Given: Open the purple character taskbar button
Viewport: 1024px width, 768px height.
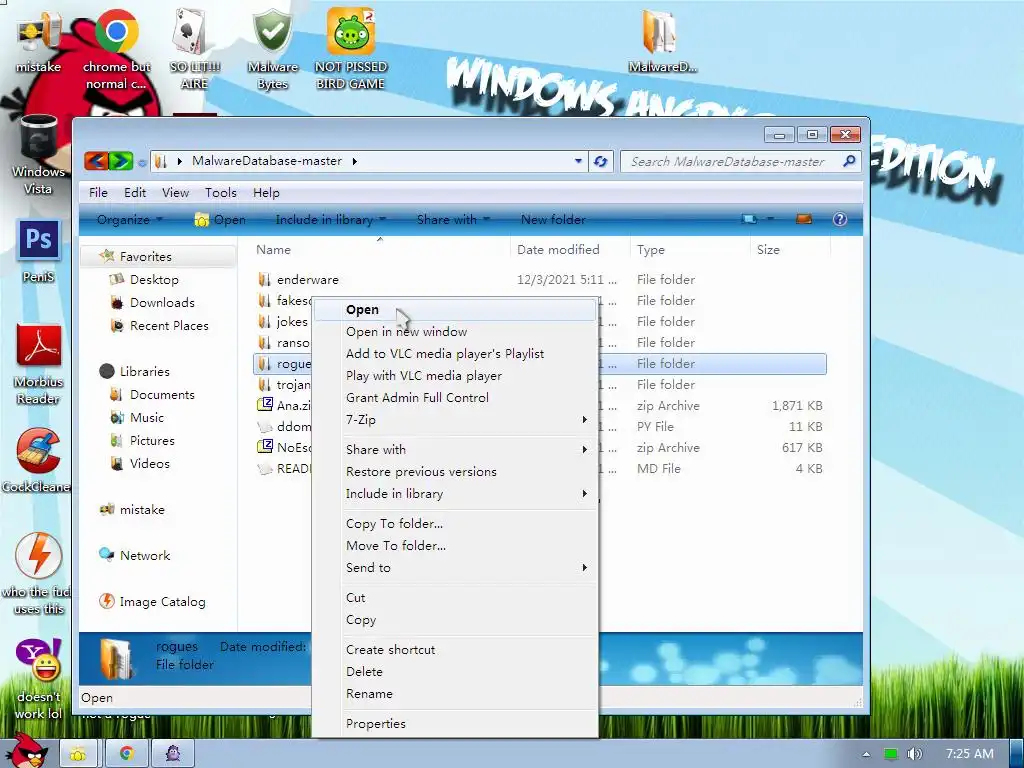Looking at the screenshot, I should point(173,754).
